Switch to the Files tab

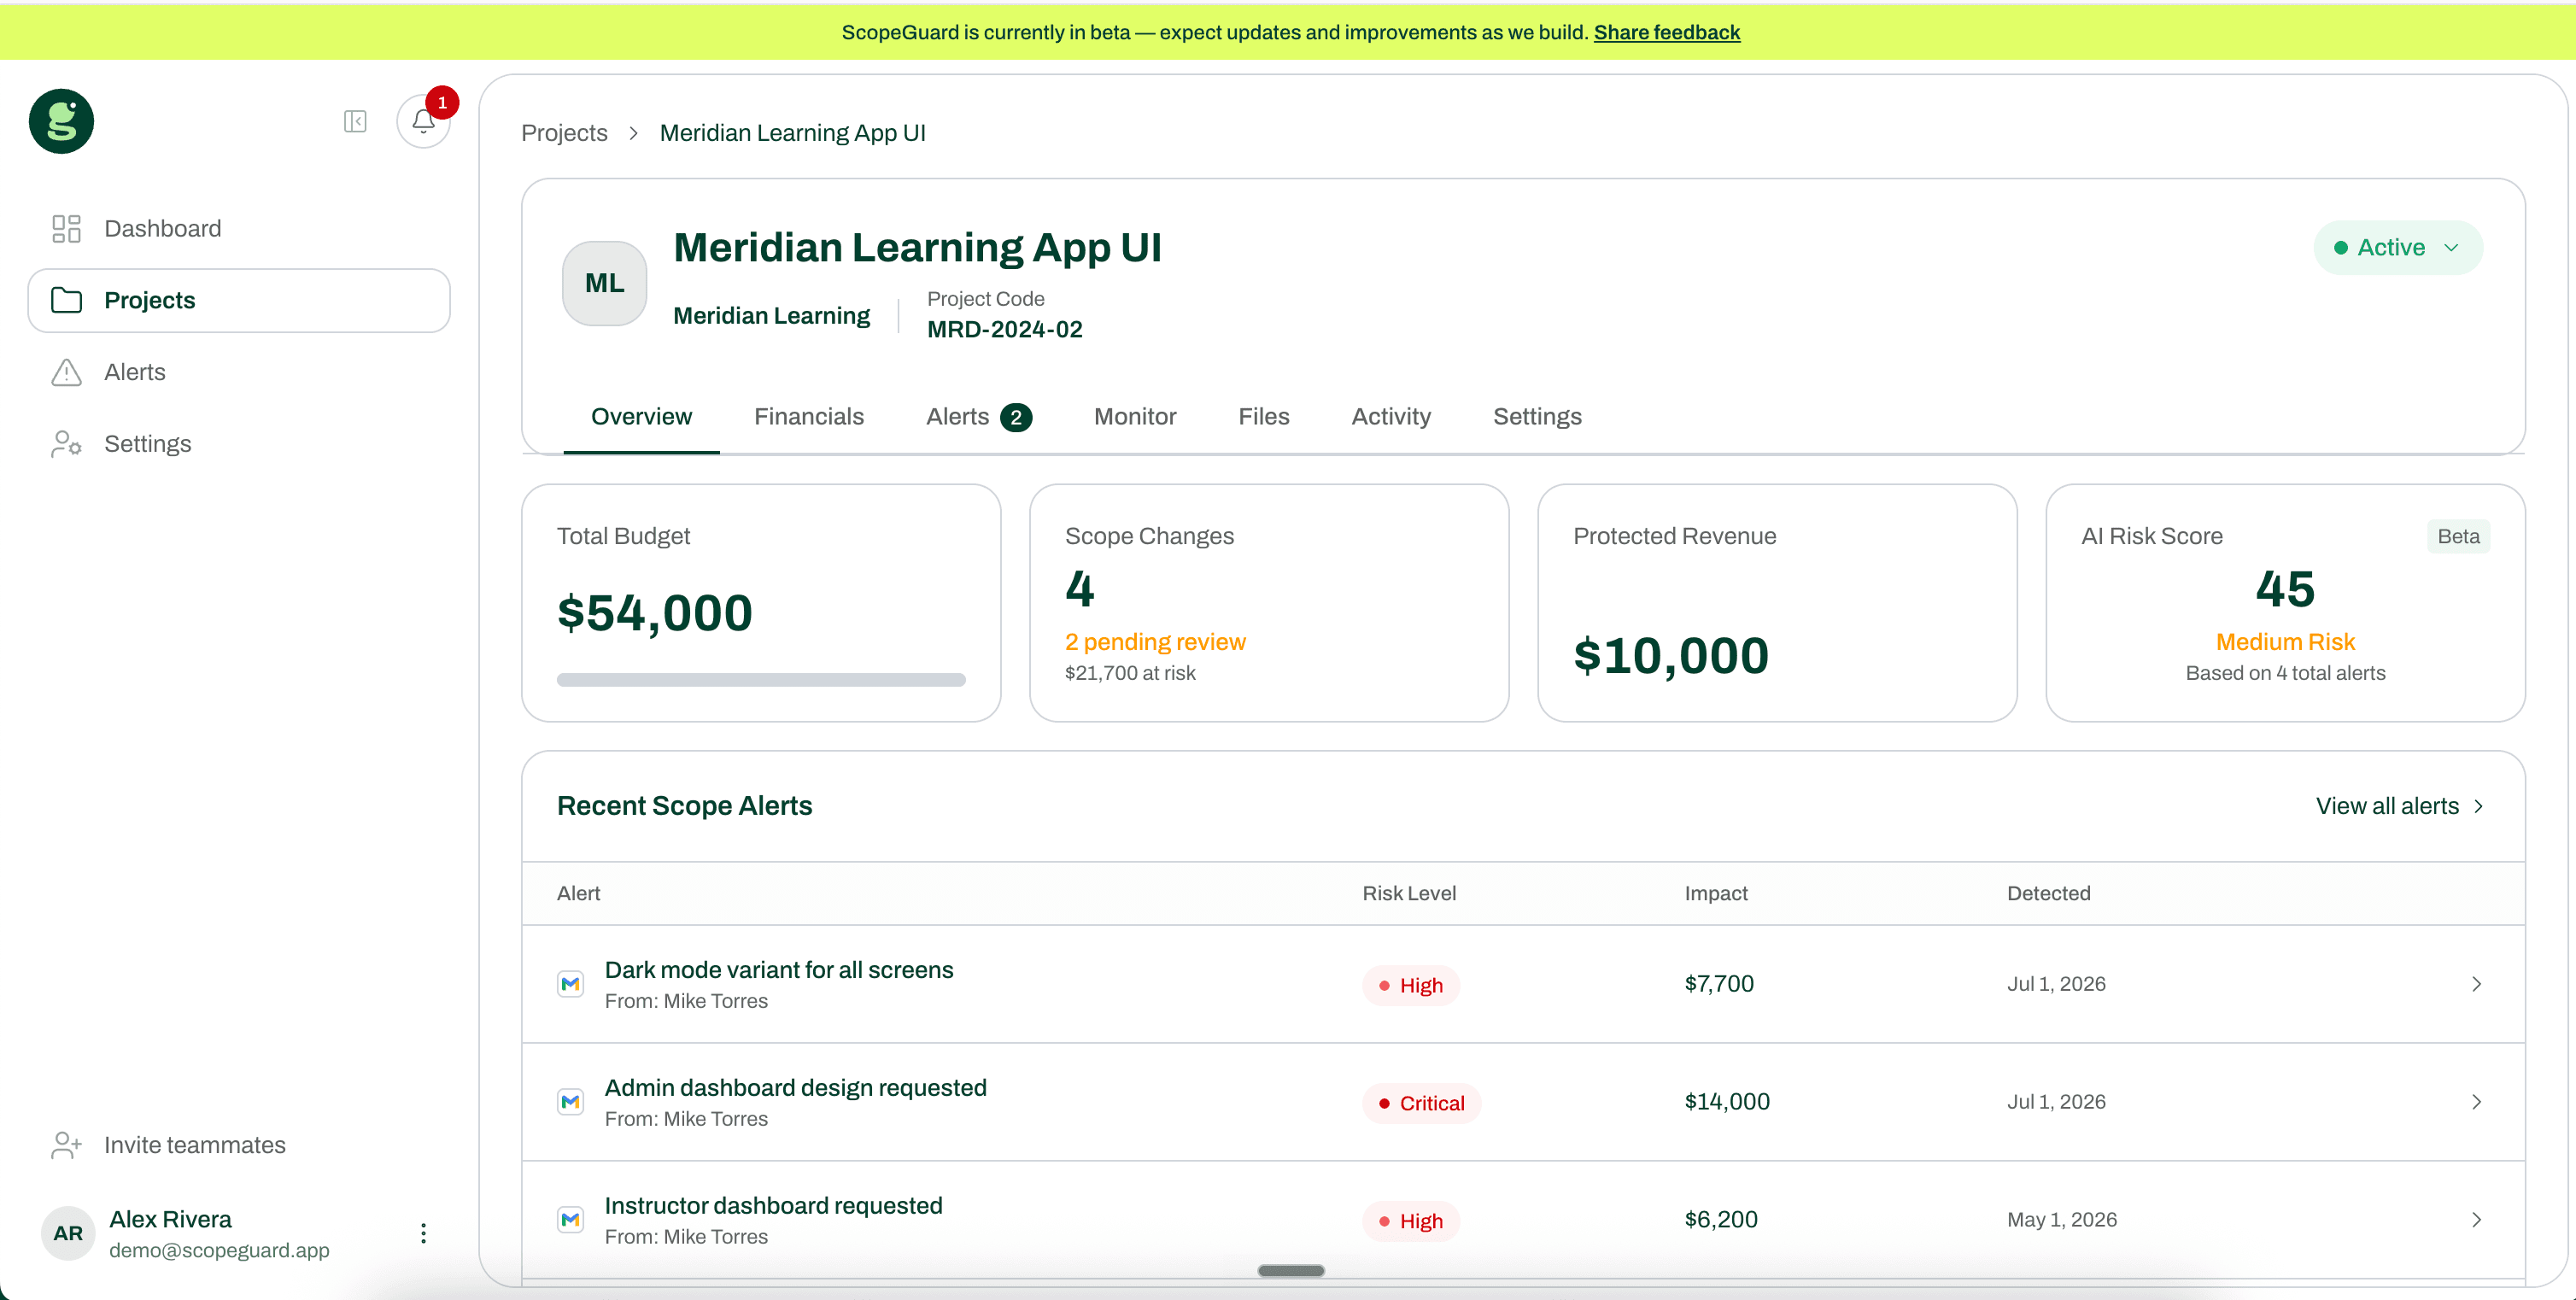1264,417
